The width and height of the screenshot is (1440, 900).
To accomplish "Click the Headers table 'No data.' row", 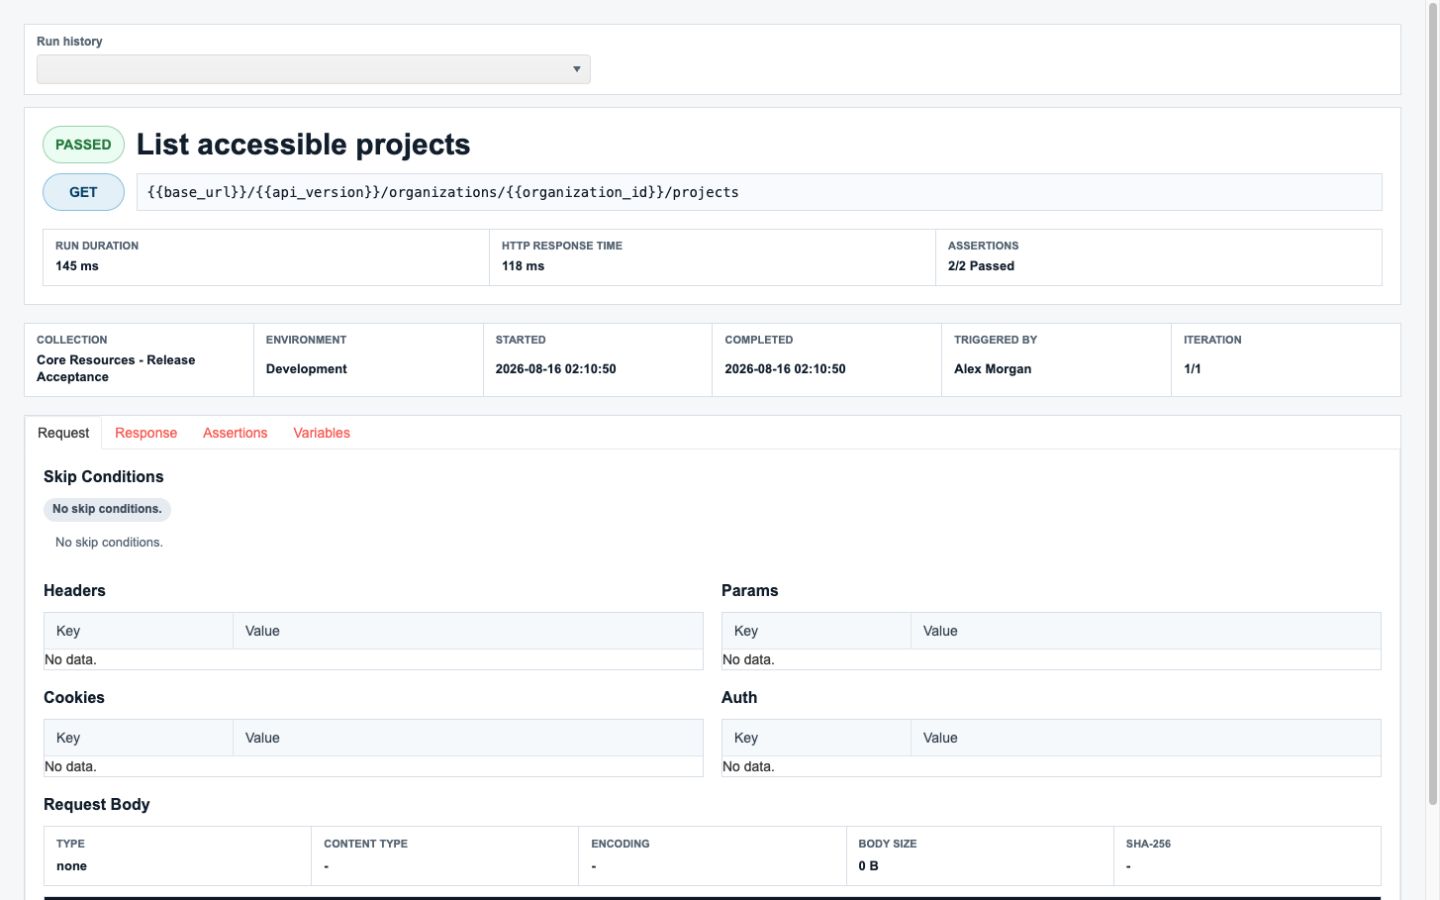I will pyautogui.click(x=373, y=660).
